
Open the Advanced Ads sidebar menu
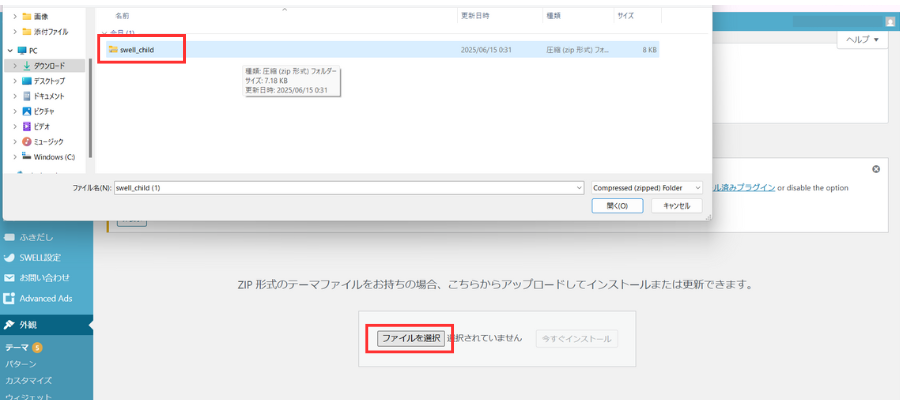pyautogui.click(x=46, y=298)
